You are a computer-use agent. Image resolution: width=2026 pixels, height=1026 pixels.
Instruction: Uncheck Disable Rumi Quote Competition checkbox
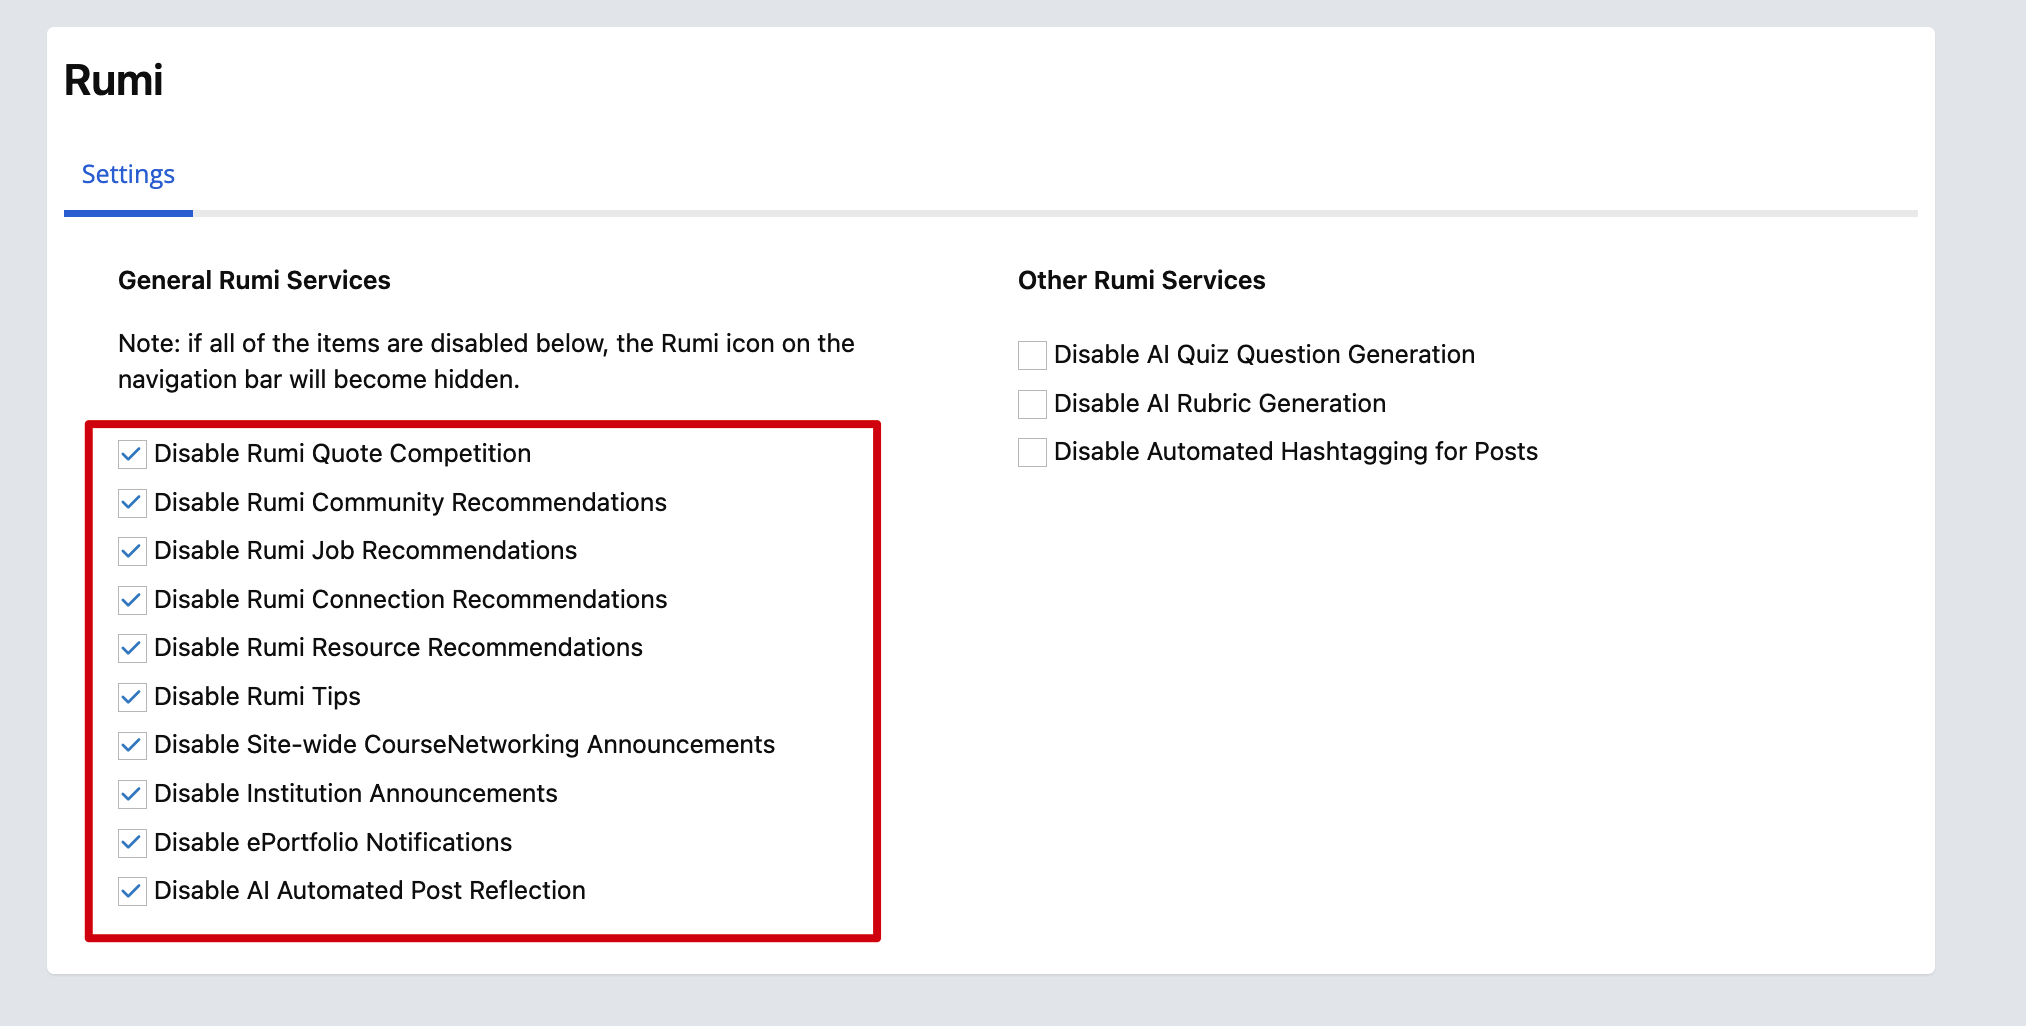[x=132, y=454]
